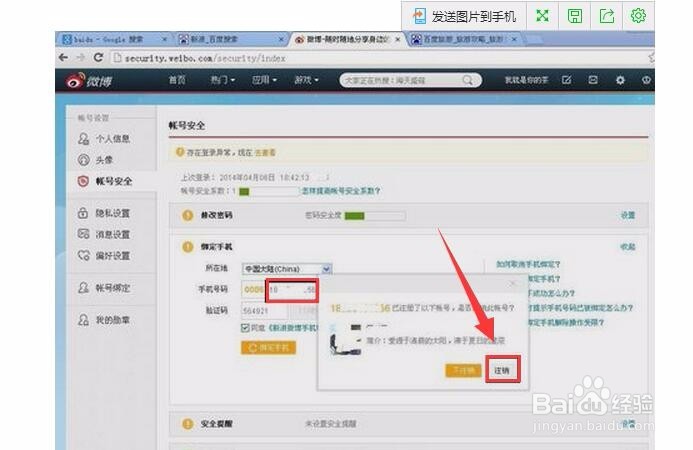Click the password strength bar
The width and height of the screenshot is (693, 450).
point(375,216)
